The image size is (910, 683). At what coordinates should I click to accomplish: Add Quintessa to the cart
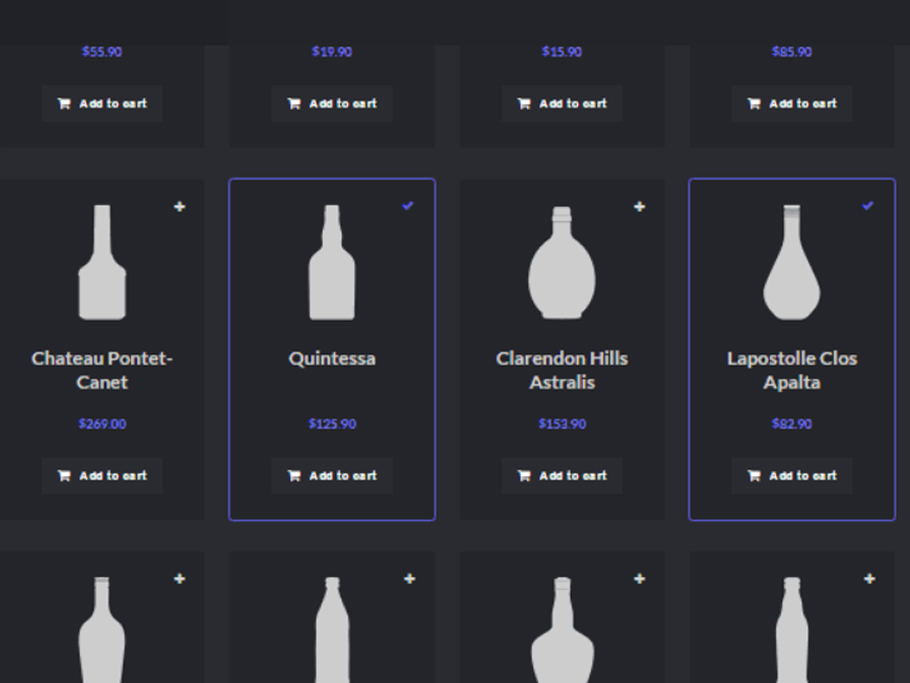332,476
